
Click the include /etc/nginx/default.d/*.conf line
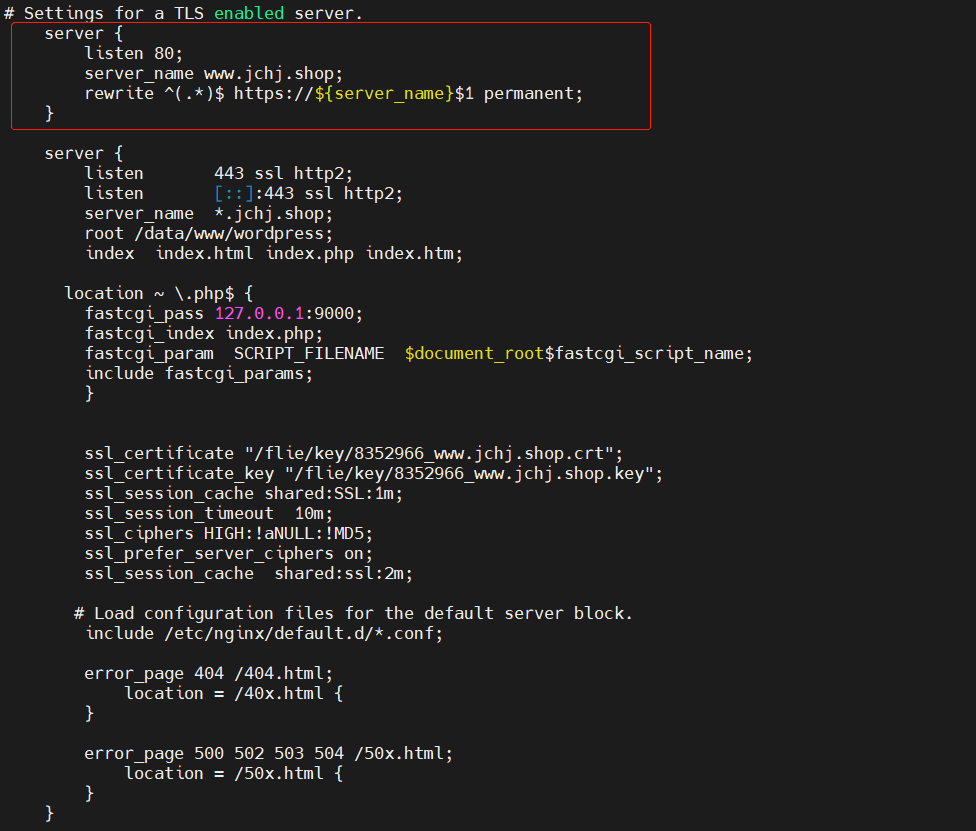pos(264,634)
